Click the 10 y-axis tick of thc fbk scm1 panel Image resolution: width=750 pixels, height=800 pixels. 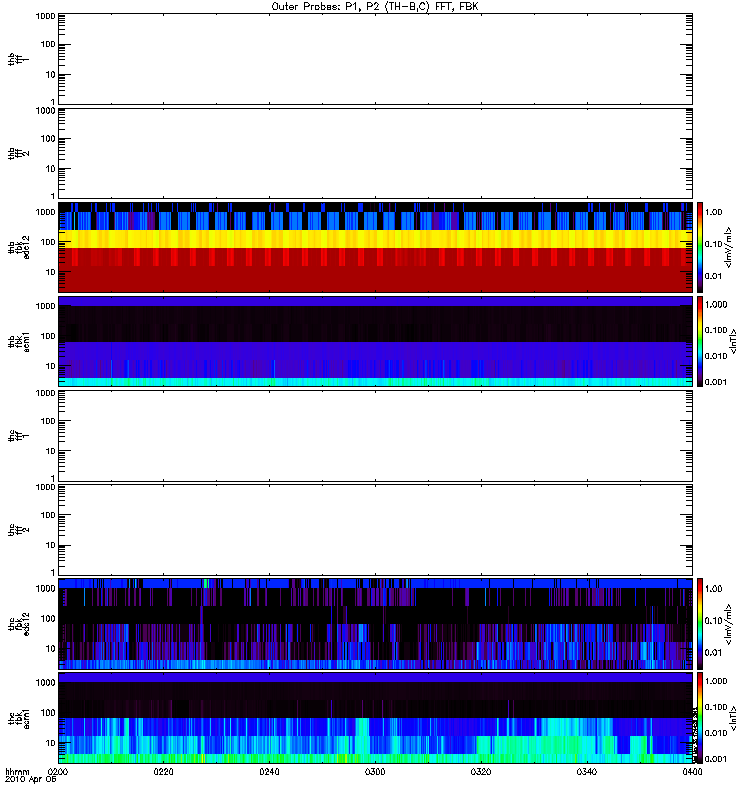[51, 743]
